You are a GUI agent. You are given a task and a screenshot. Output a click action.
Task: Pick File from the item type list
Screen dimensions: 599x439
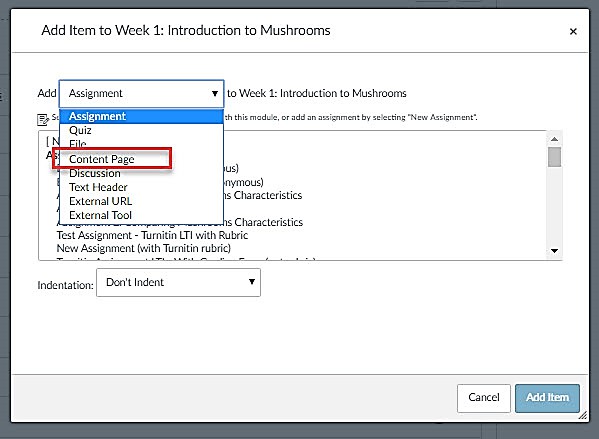(x=141, y=144)
